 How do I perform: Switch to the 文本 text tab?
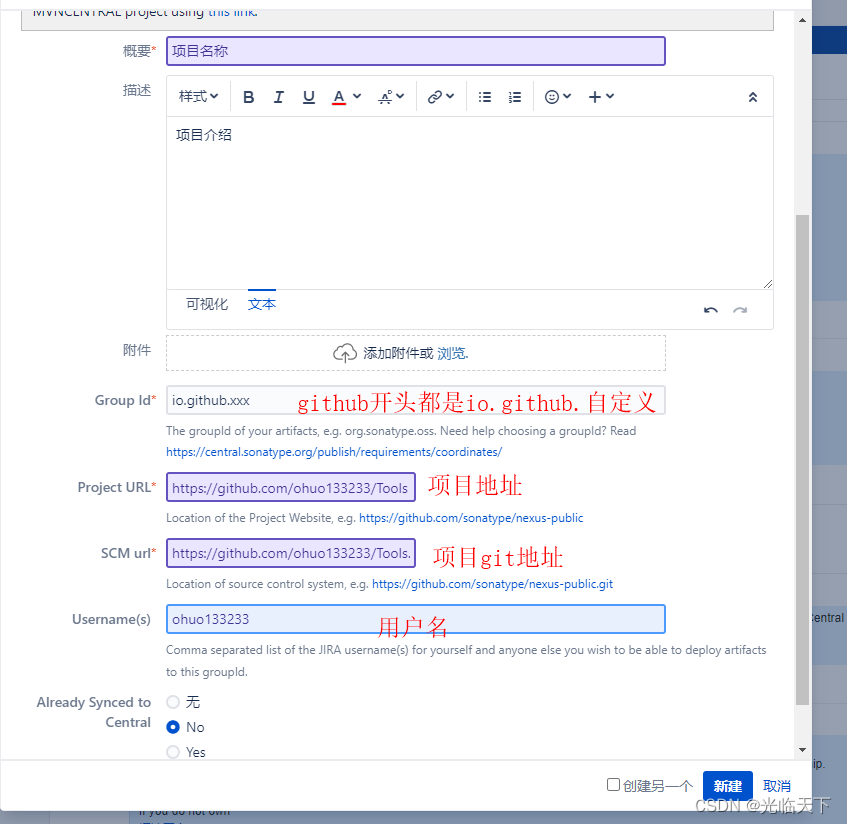click(262, 304)
